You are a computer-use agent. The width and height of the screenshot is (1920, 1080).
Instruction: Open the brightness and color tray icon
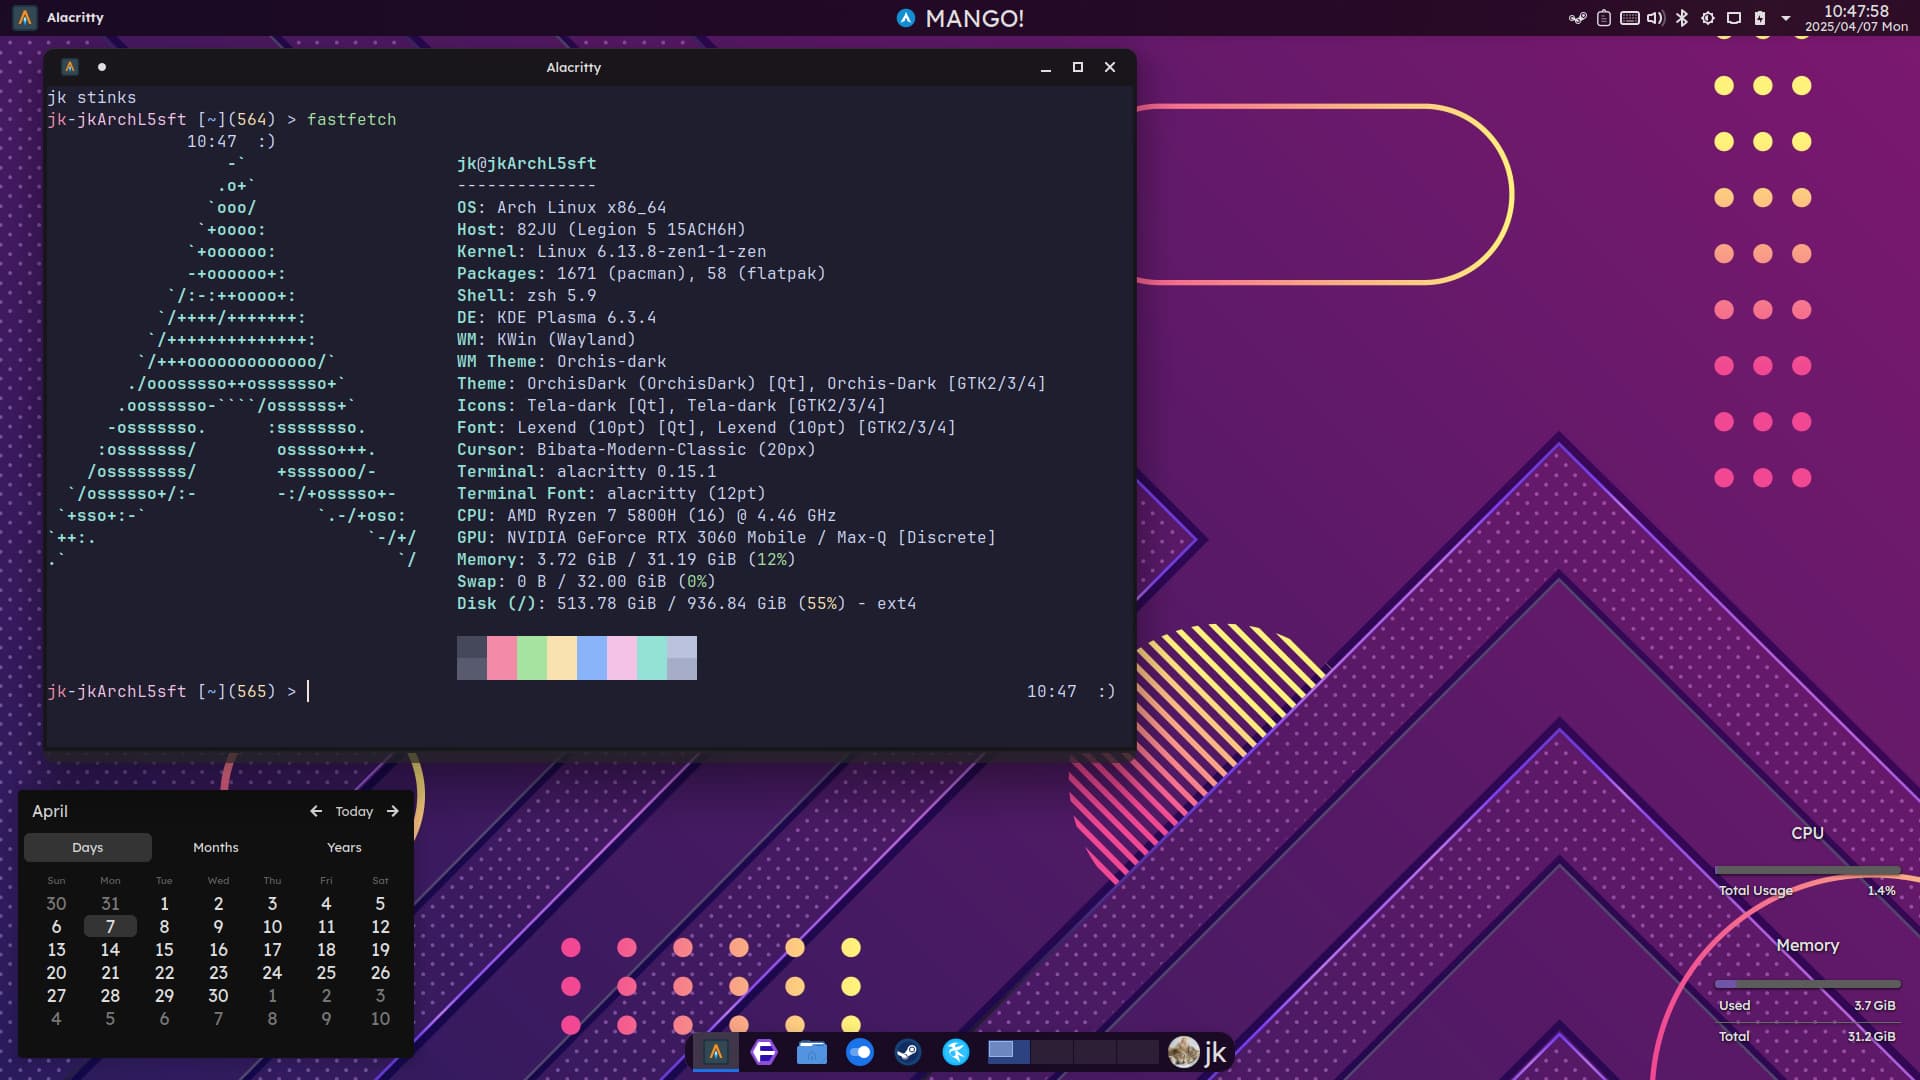click(x=1708, y=18)
